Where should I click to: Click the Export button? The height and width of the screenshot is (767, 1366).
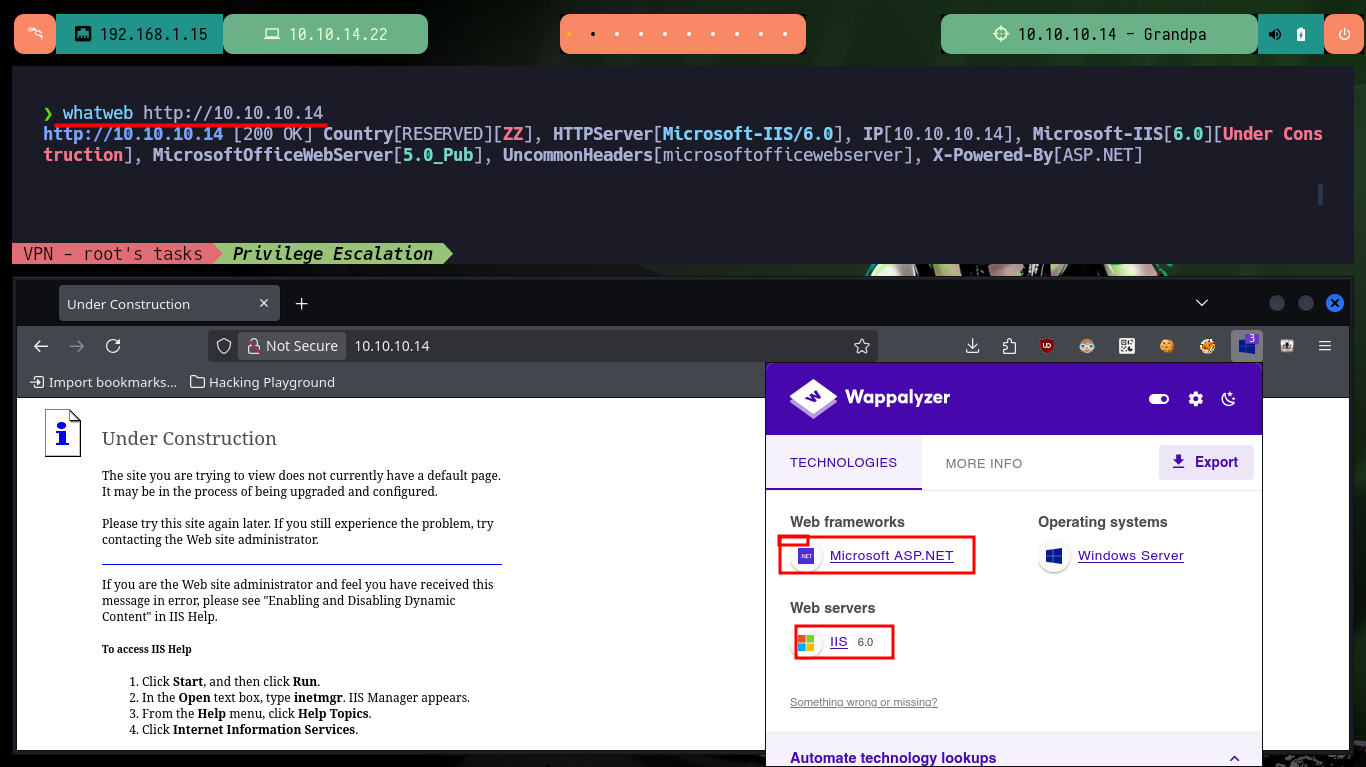click(x=1206, y=462)
